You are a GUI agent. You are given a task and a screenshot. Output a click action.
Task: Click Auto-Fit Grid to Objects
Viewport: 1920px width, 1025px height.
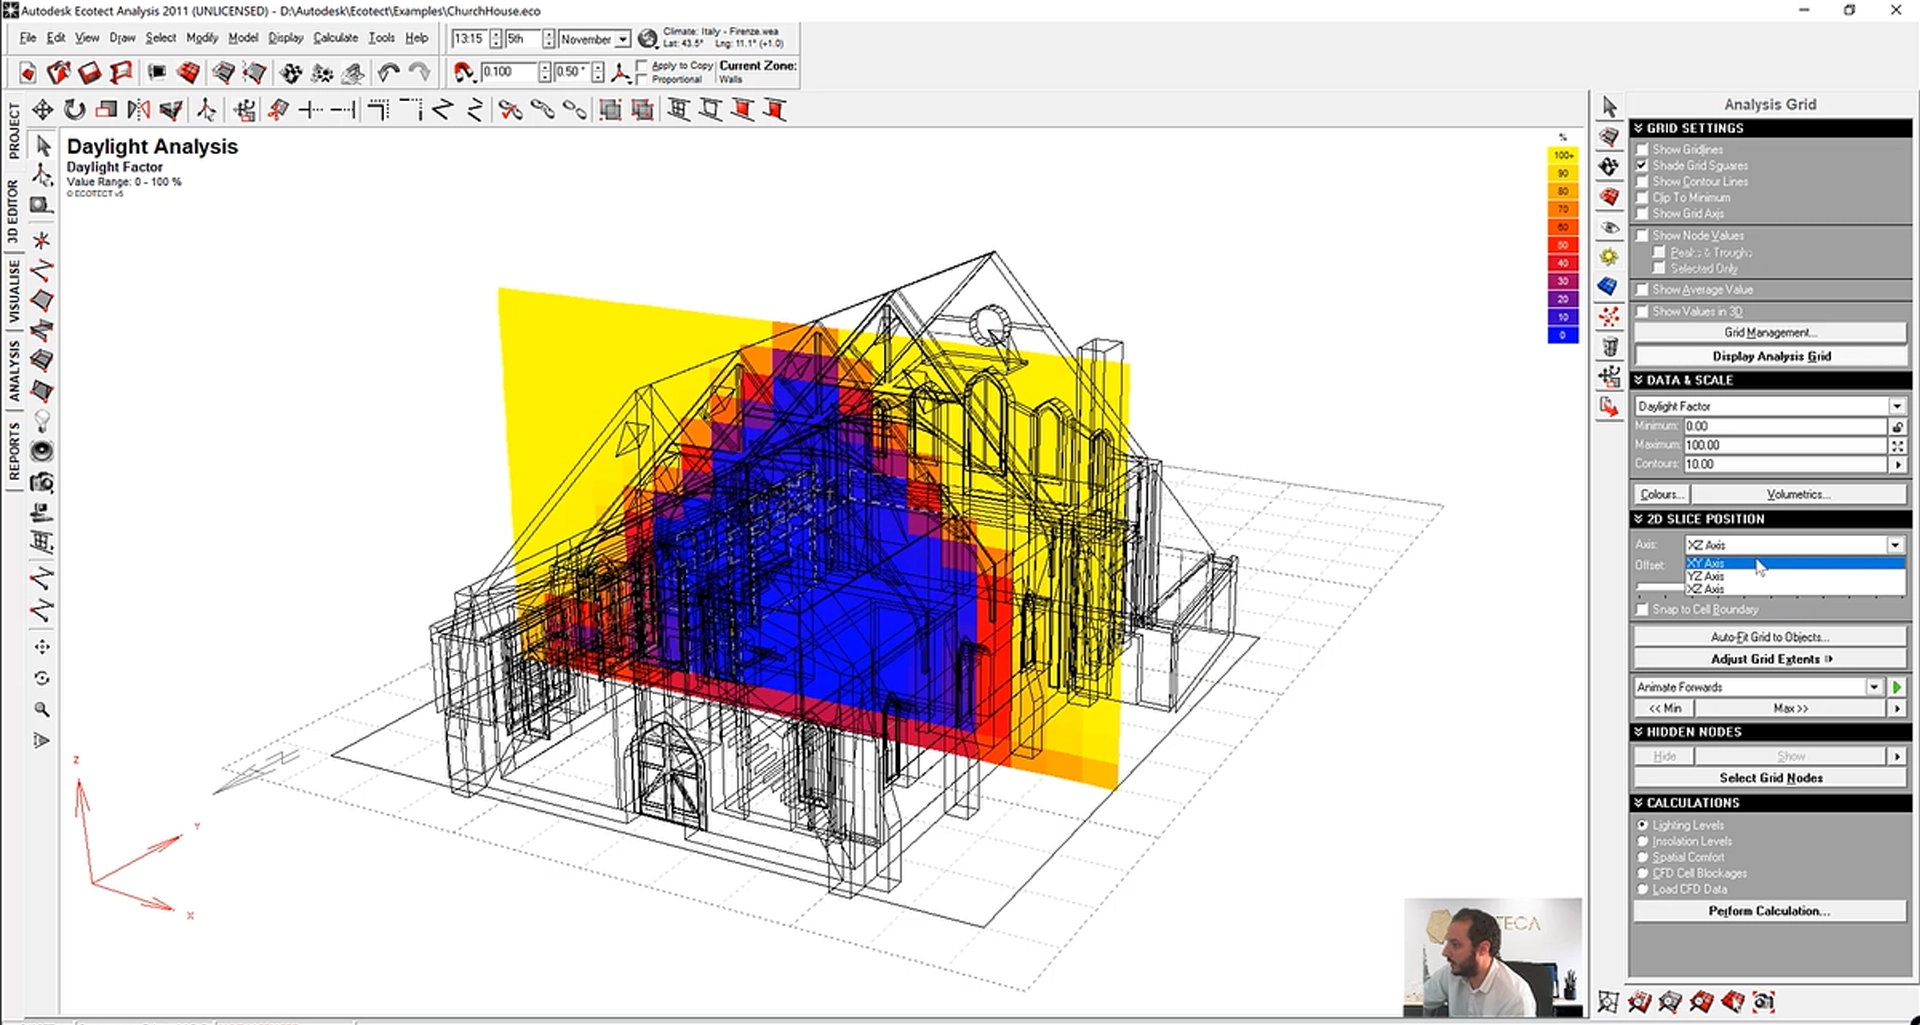coord(1770,637)
